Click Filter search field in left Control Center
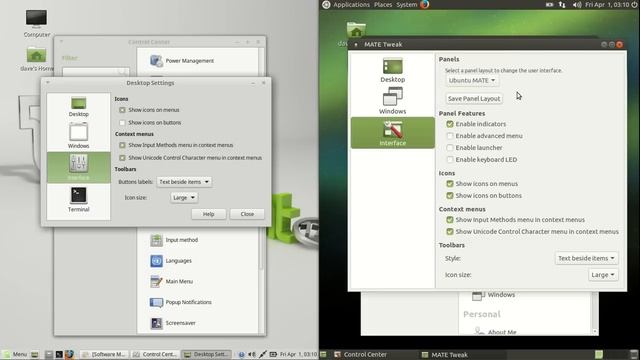 95,72
